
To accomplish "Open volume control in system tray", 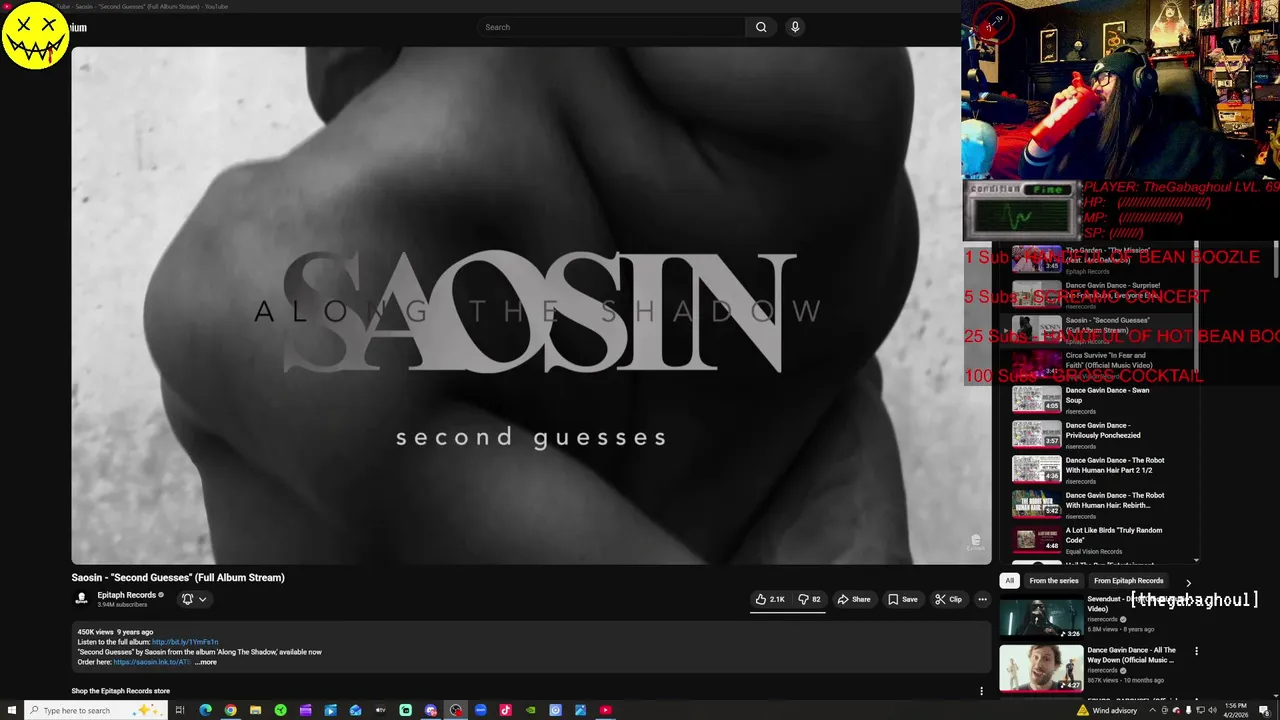I will coord(1213,710).
